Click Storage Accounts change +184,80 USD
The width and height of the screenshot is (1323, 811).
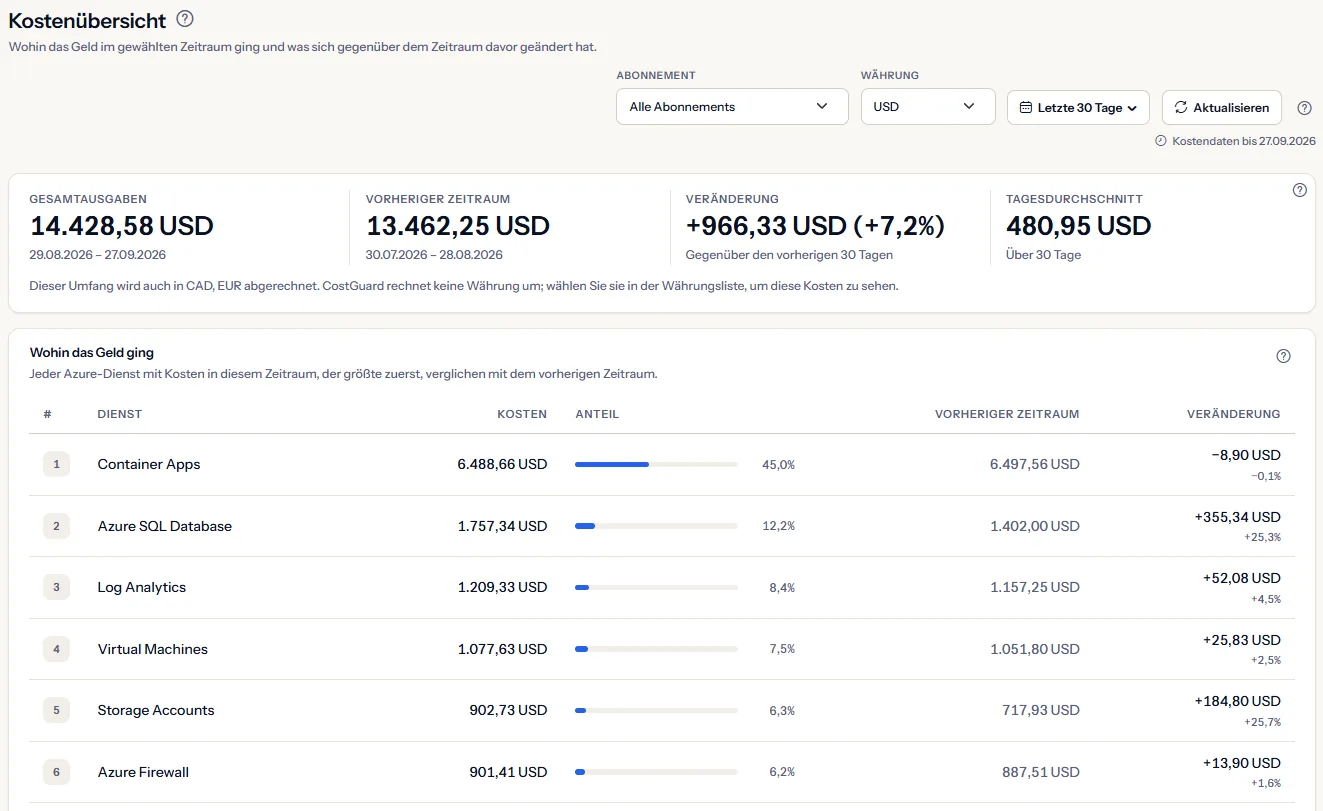coord(1237,701)
